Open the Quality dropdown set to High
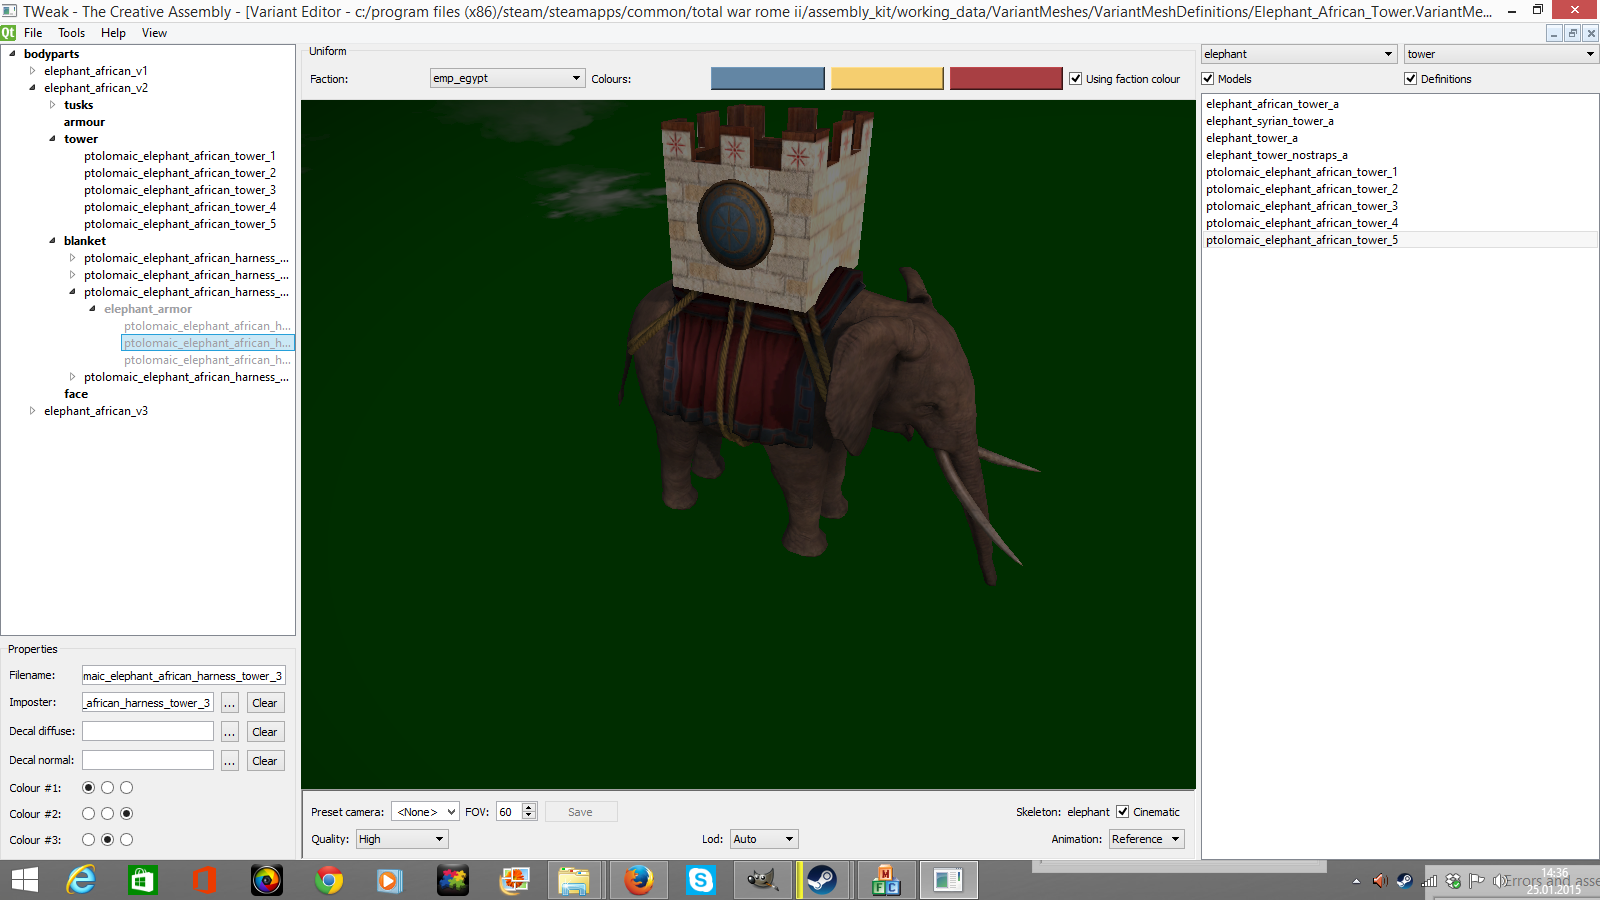Viewport: 1600px width, 900px height. pyautogui.click(x=402, y=839)
